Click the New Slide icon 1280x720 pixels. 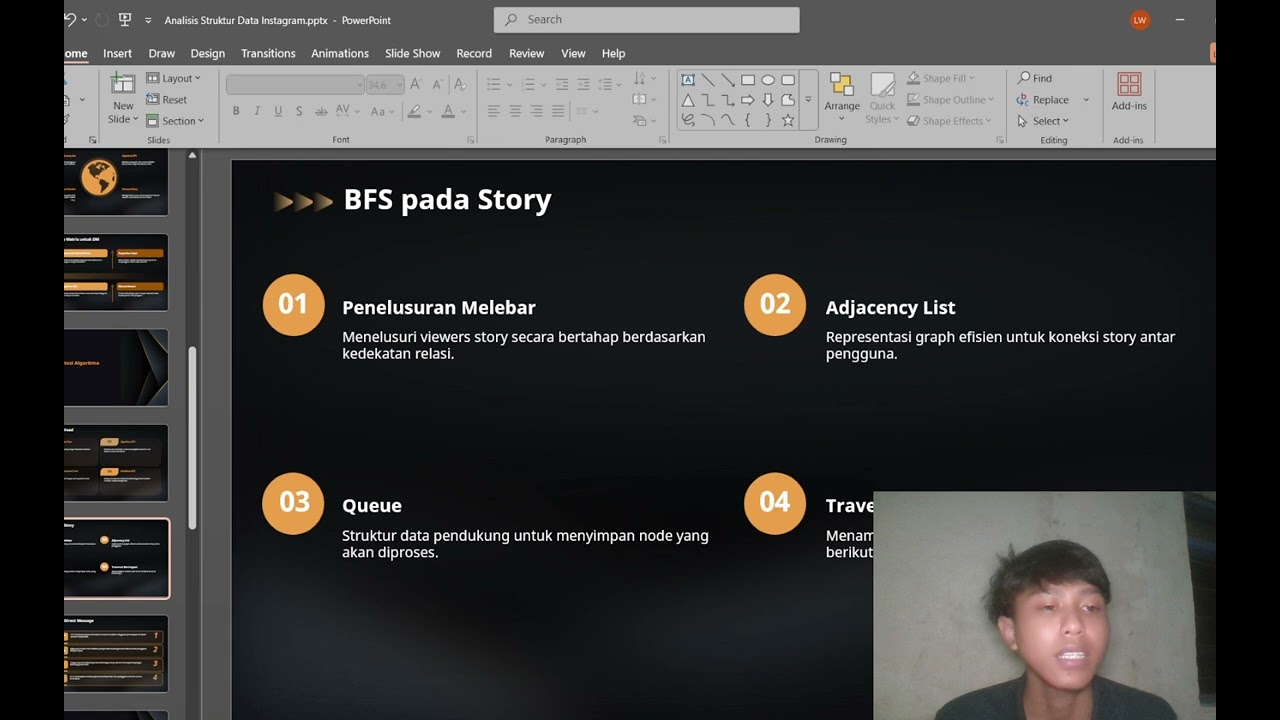tap(123, 84)
